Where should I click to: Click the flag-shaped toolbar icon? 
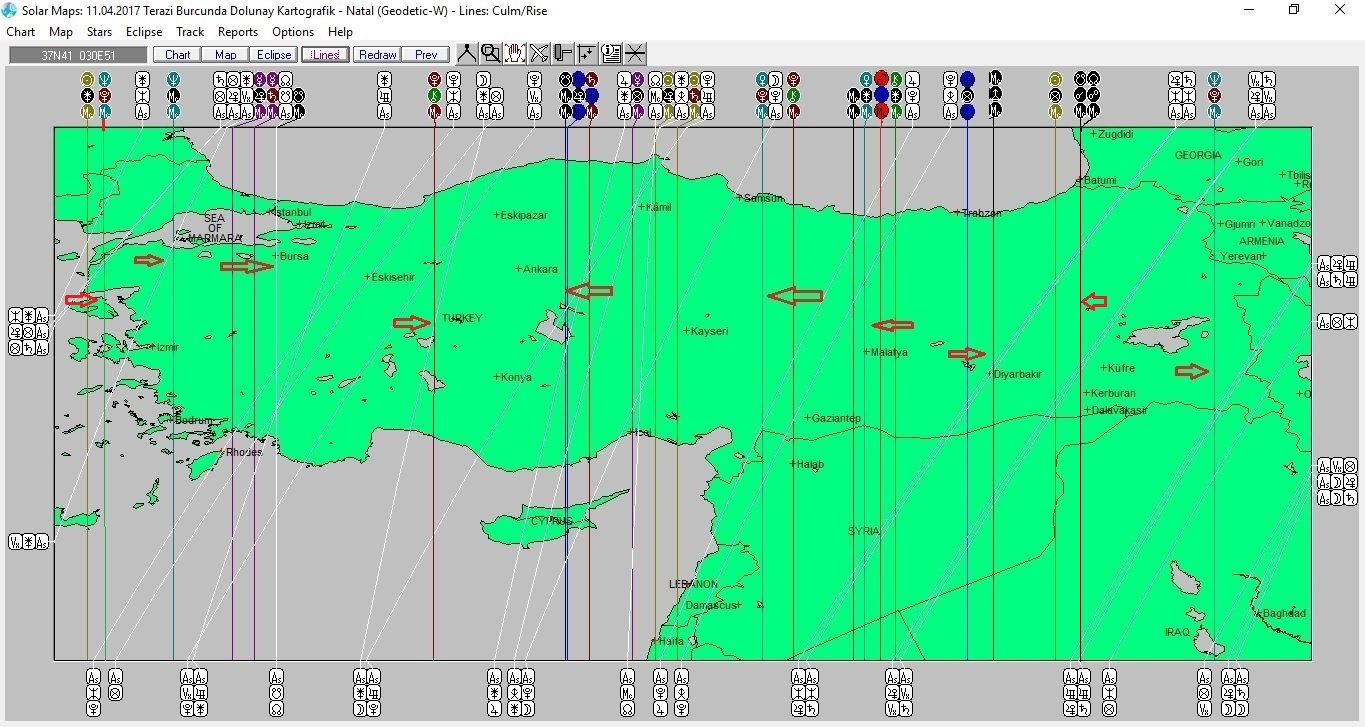pos(563,54)
